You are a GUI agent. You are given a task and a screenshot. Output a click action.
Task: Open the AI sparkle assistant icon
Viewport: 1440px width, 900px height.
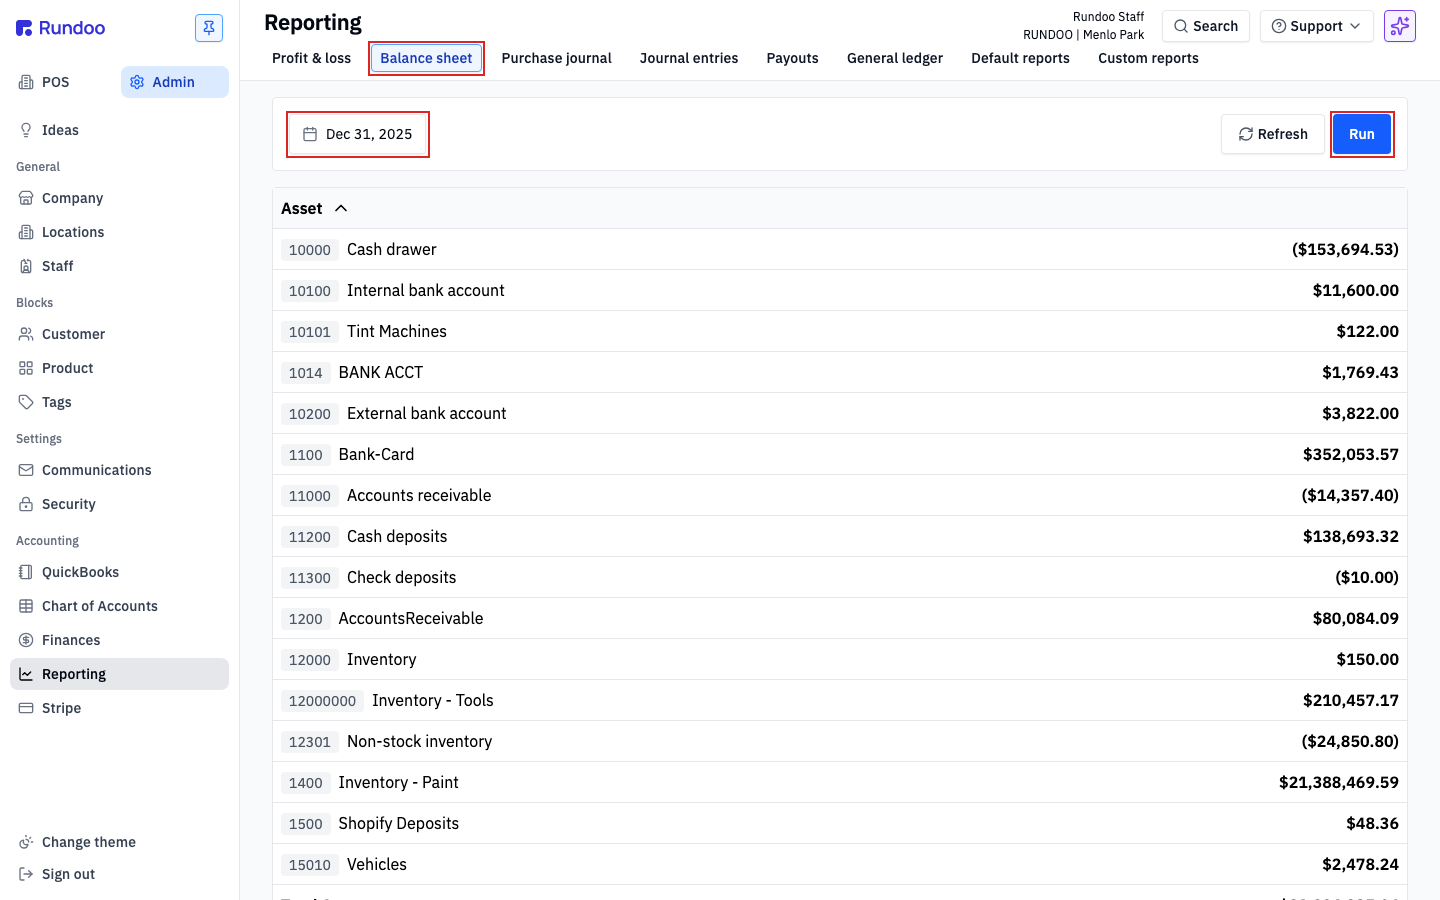[x=1400, y=26]
